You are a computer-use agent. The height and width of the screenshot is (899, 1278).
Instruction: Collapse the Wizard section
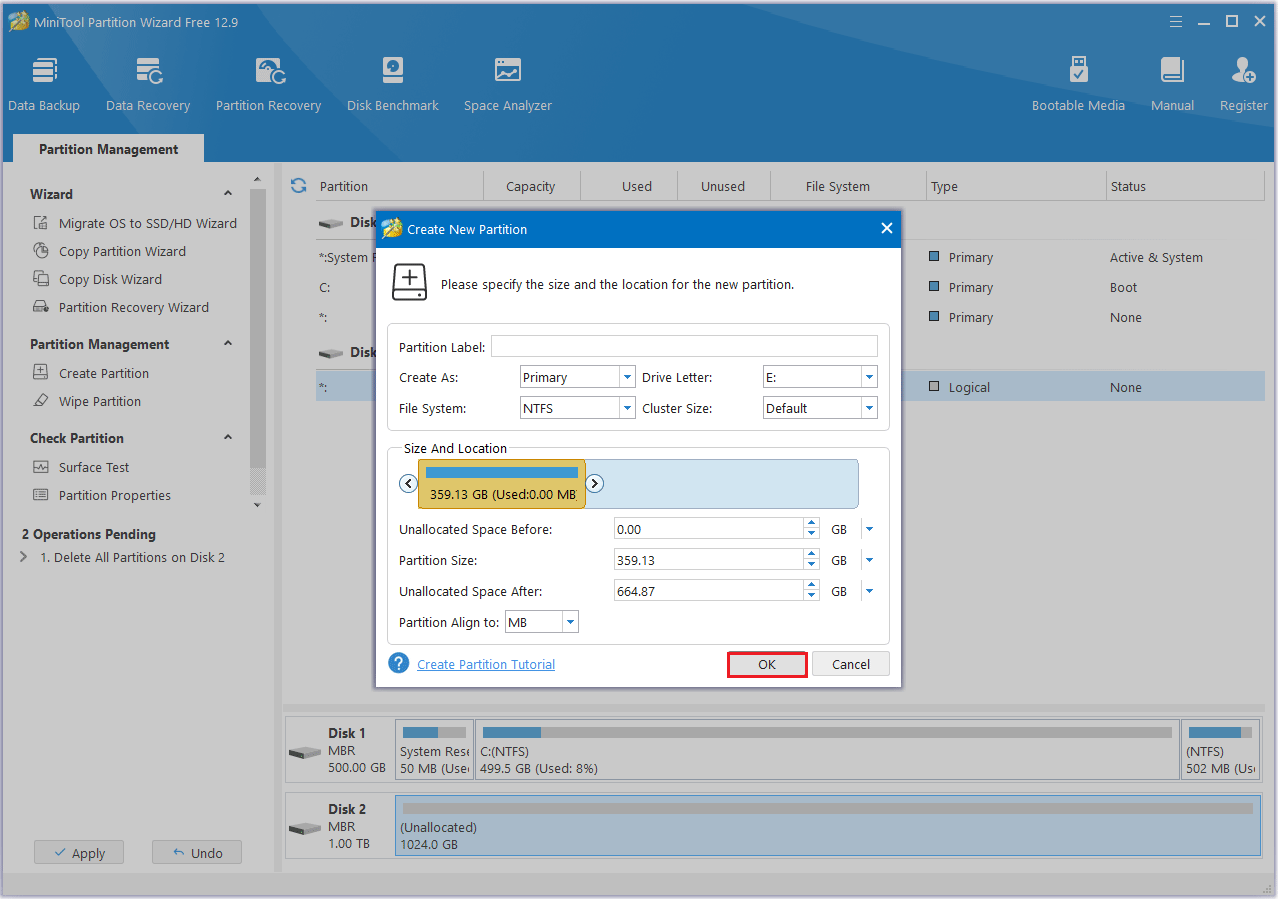click(x=228, y=194)
